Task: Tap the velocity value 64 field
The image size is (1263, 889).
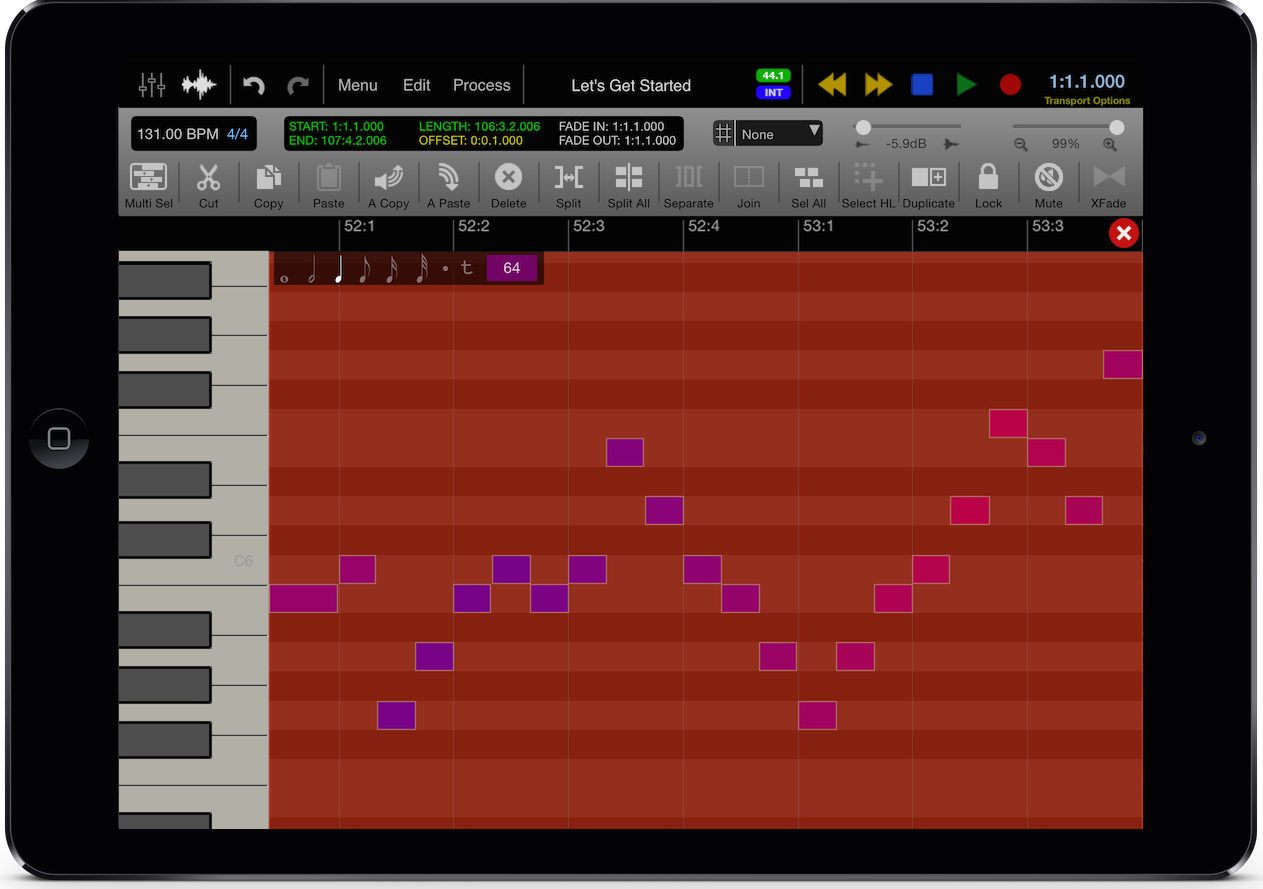Action: pos(512,268)
